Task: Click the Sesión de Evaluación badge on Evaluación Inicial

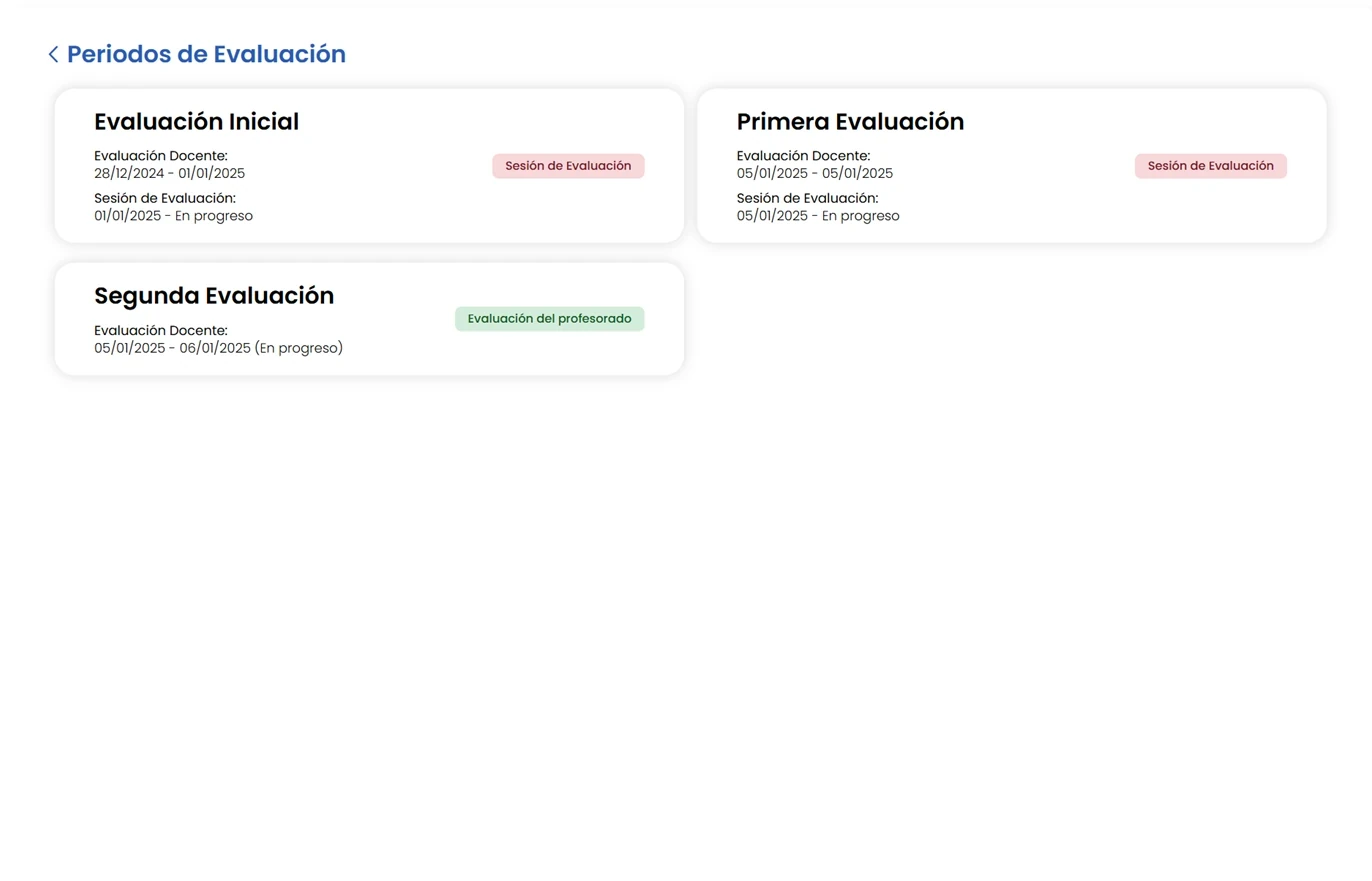Action: pos(568,166)
